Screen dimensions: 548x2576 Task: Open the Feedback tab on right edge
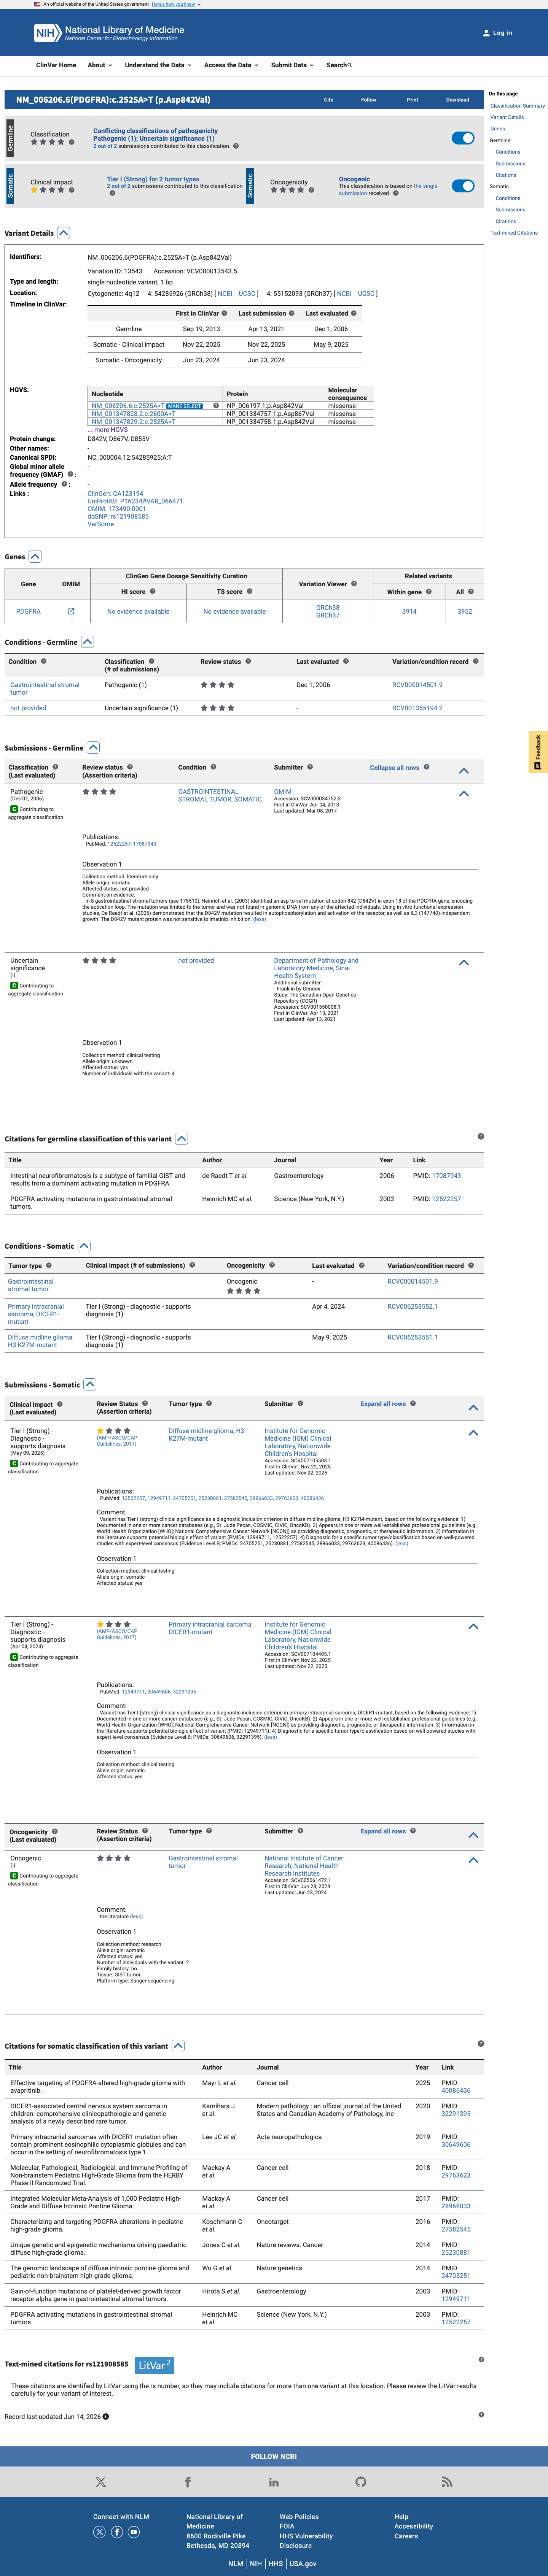pos(538,752)
